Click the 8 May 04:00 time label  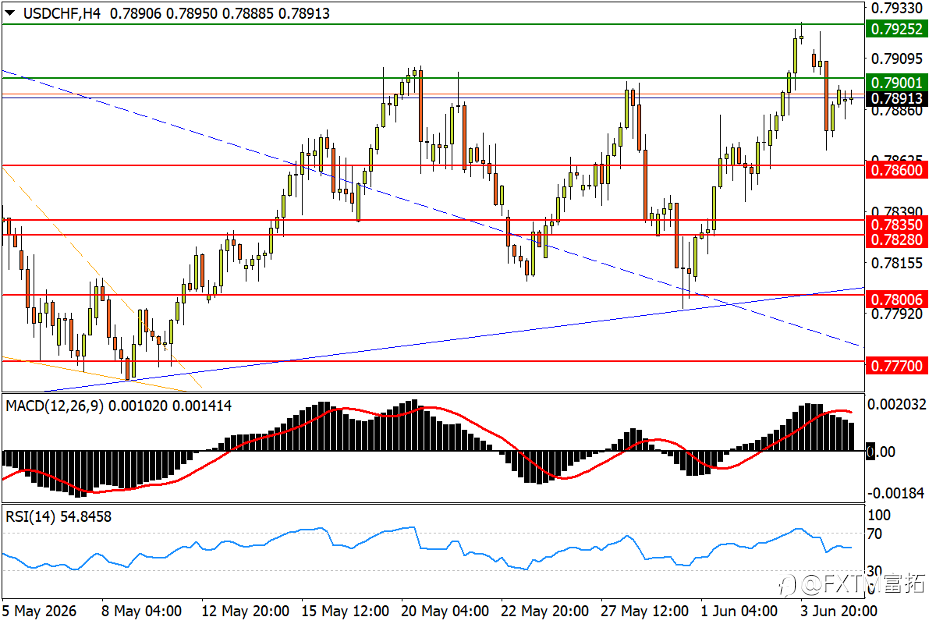tap(141, 611)
